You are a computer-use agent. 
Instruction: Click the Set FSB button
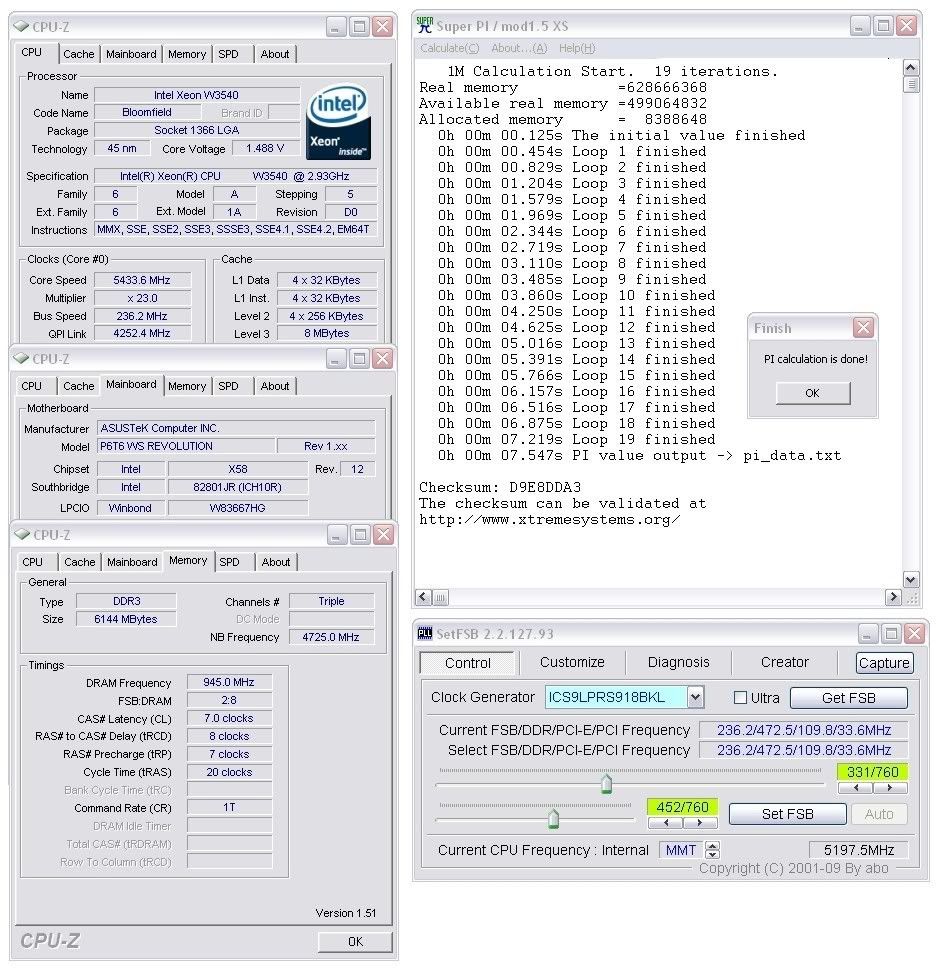click(787, 814)
